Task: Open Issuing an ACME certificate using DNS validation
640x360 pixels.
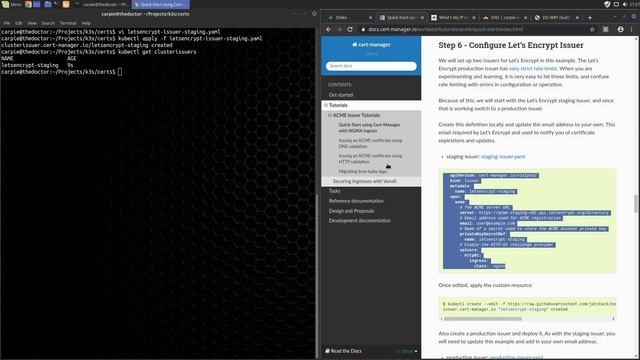Action: coord(370,143)
